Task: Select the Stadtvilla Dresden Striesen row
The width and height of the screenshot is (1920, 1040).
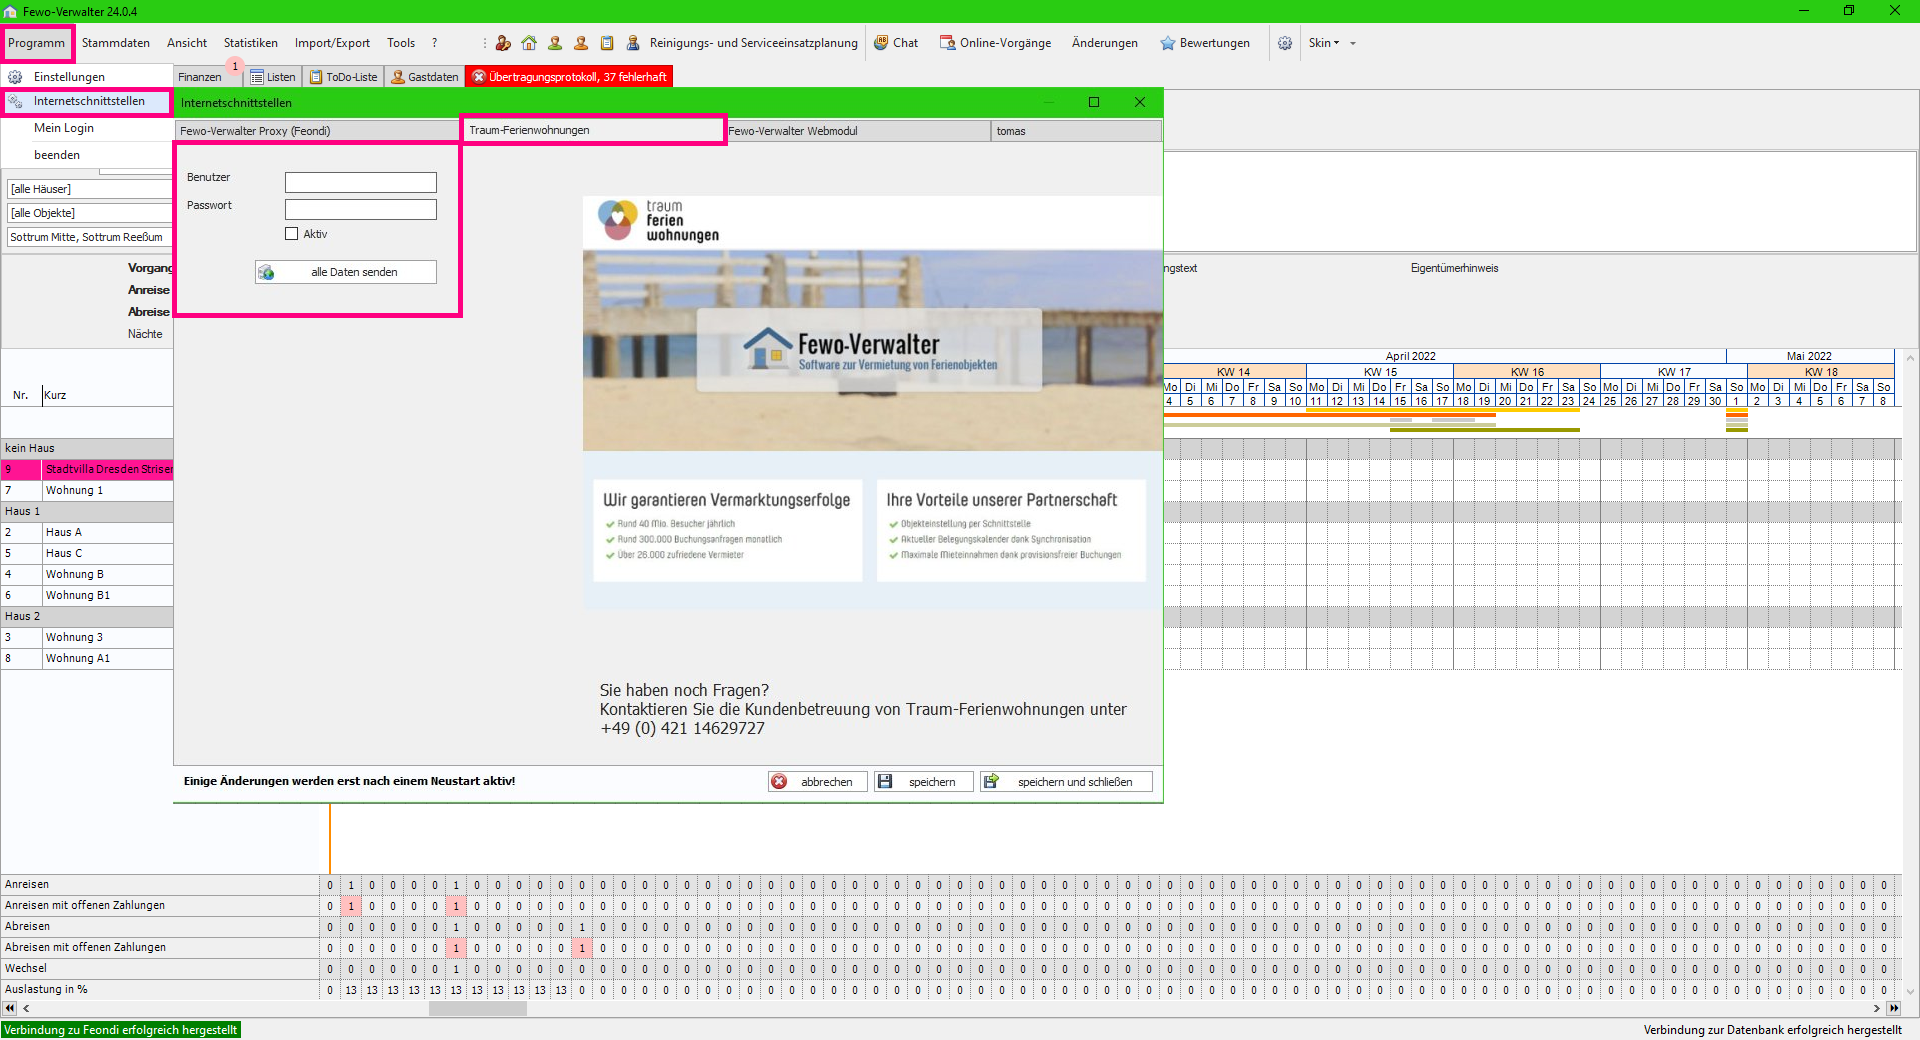Action: coord(87,469)
